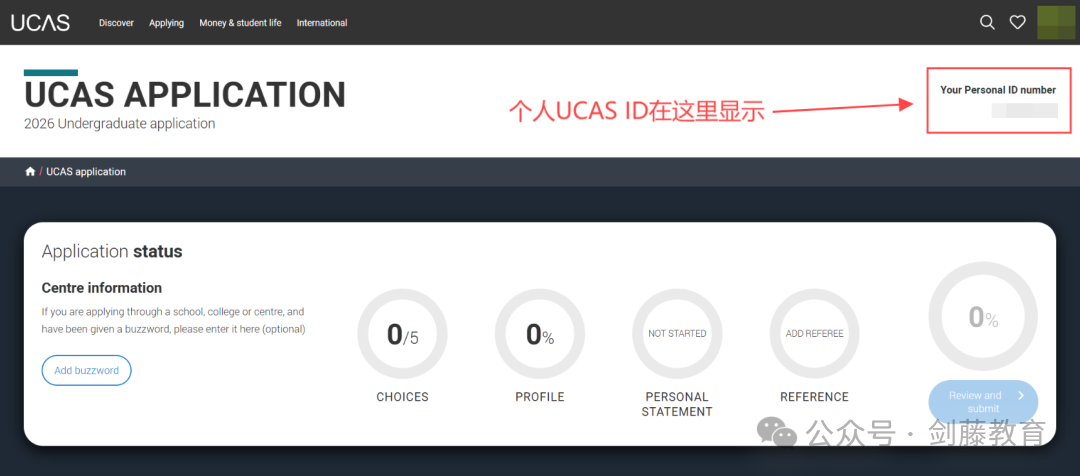Click the Review and submit button text

coord(975,402)
